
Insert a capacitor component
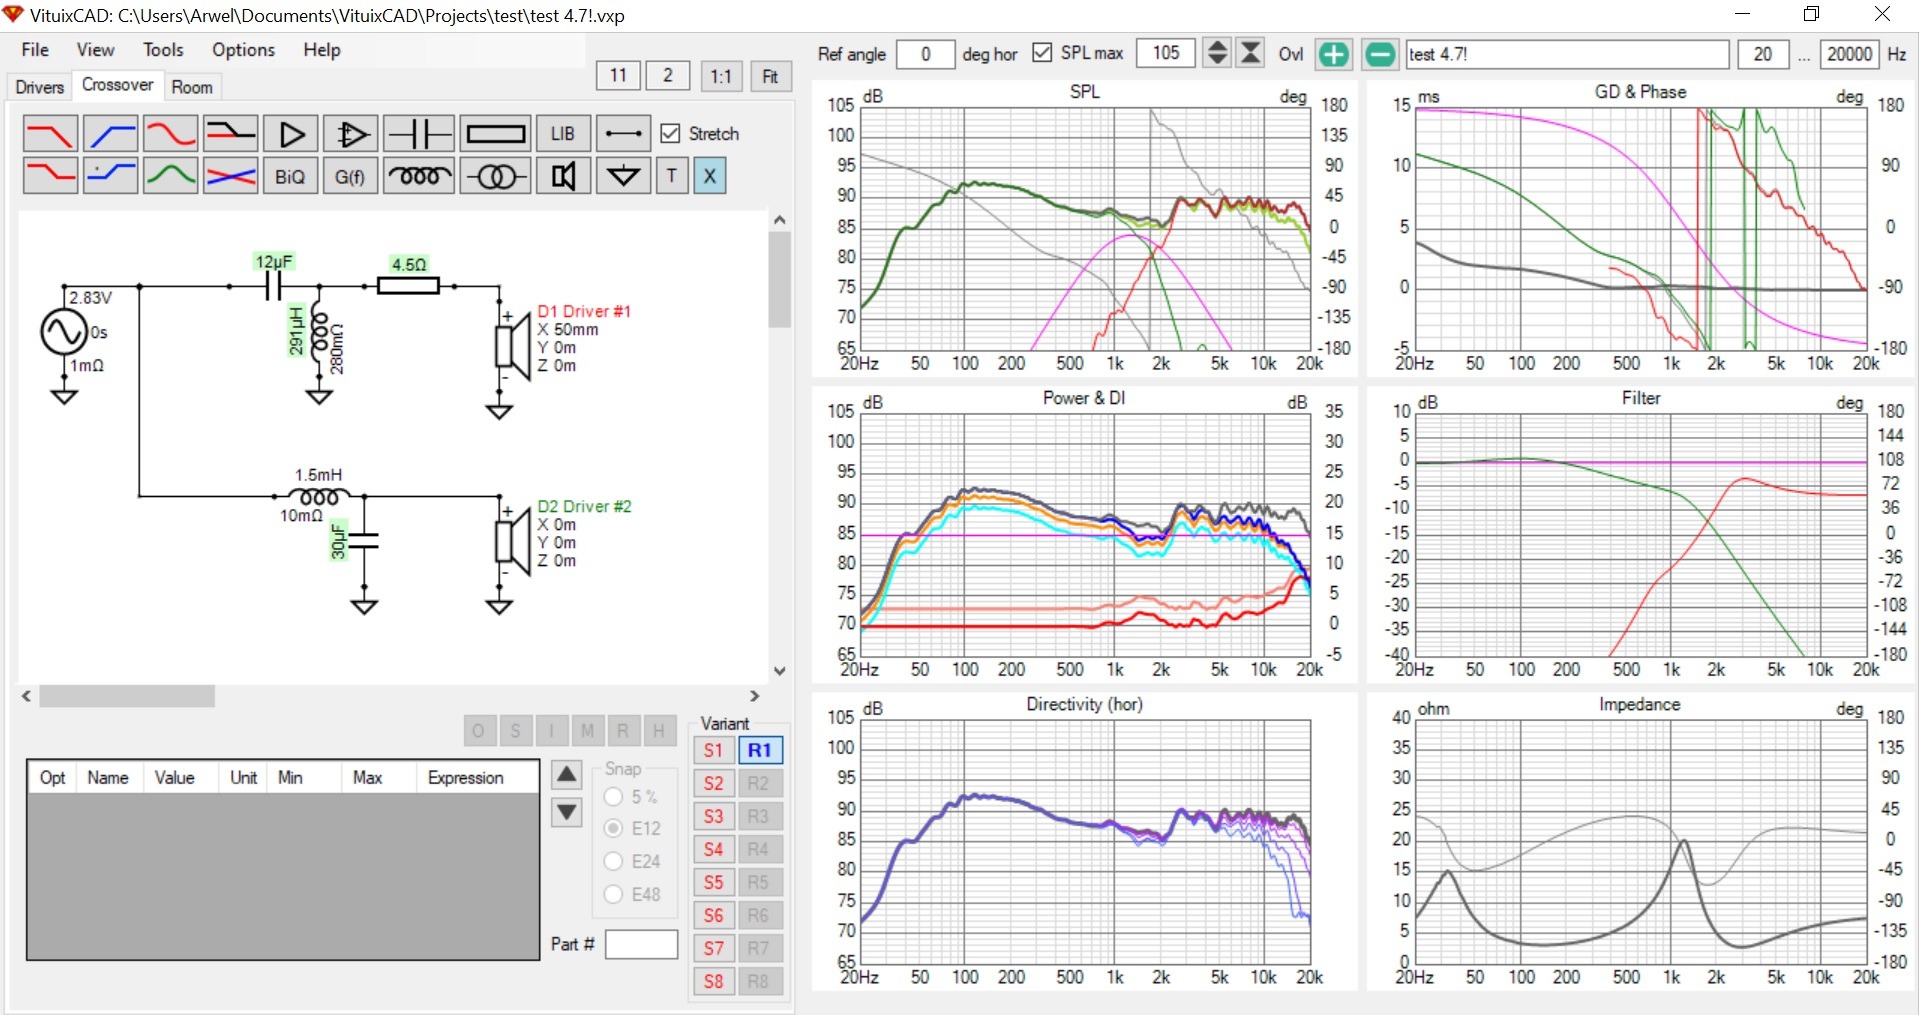419,133
